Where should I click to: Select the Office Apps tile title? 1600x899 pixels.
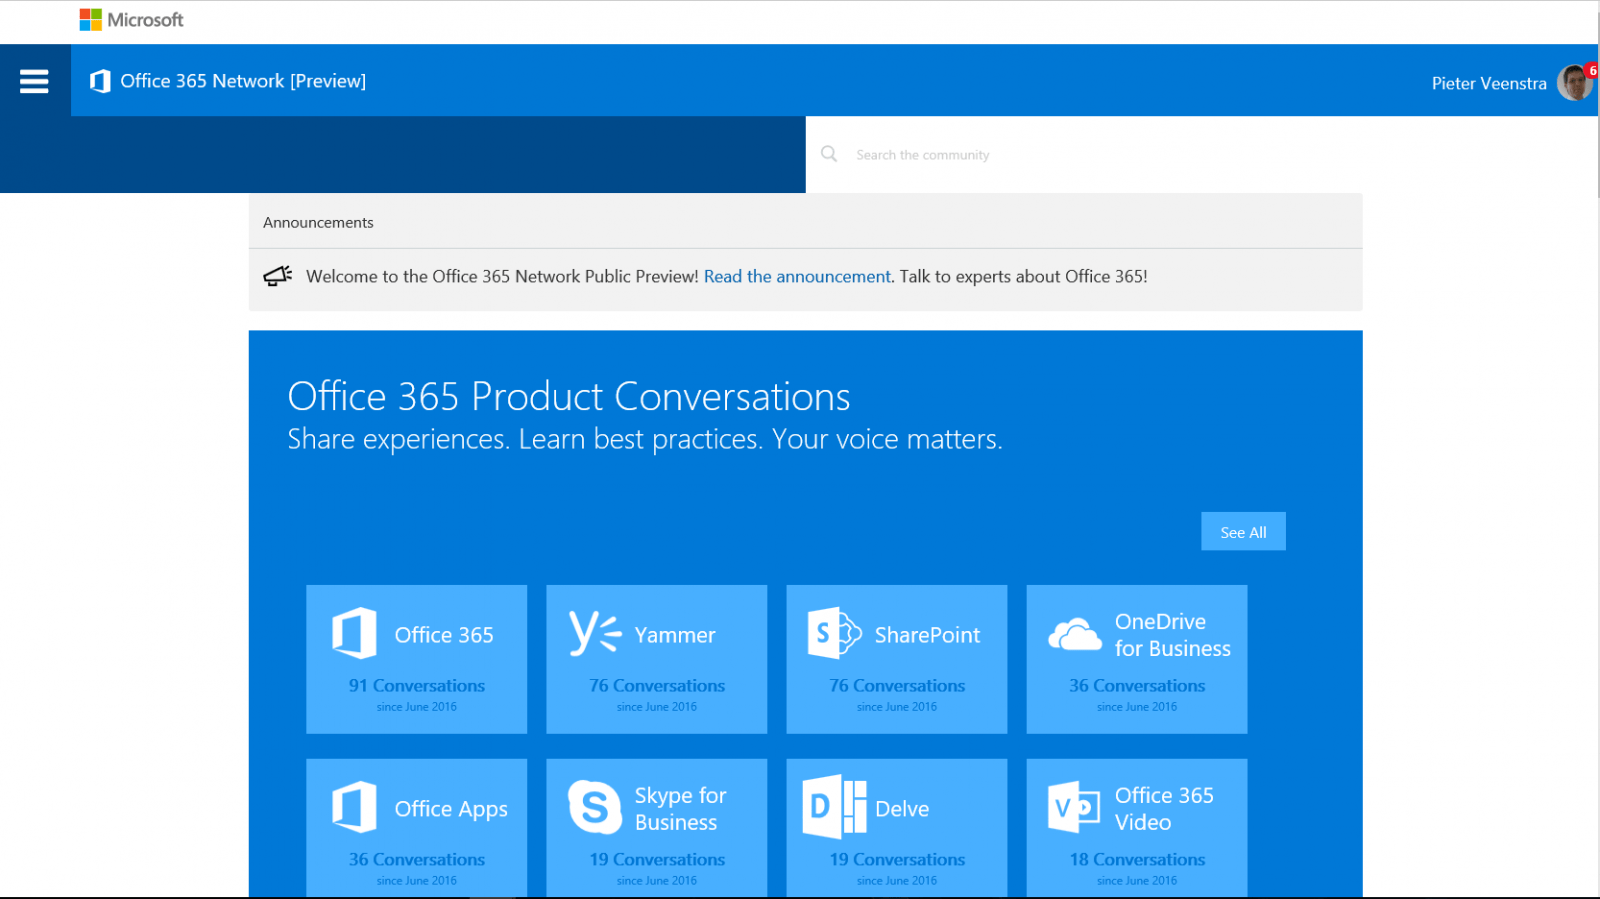pyautogui.click(x=451, y=809)
